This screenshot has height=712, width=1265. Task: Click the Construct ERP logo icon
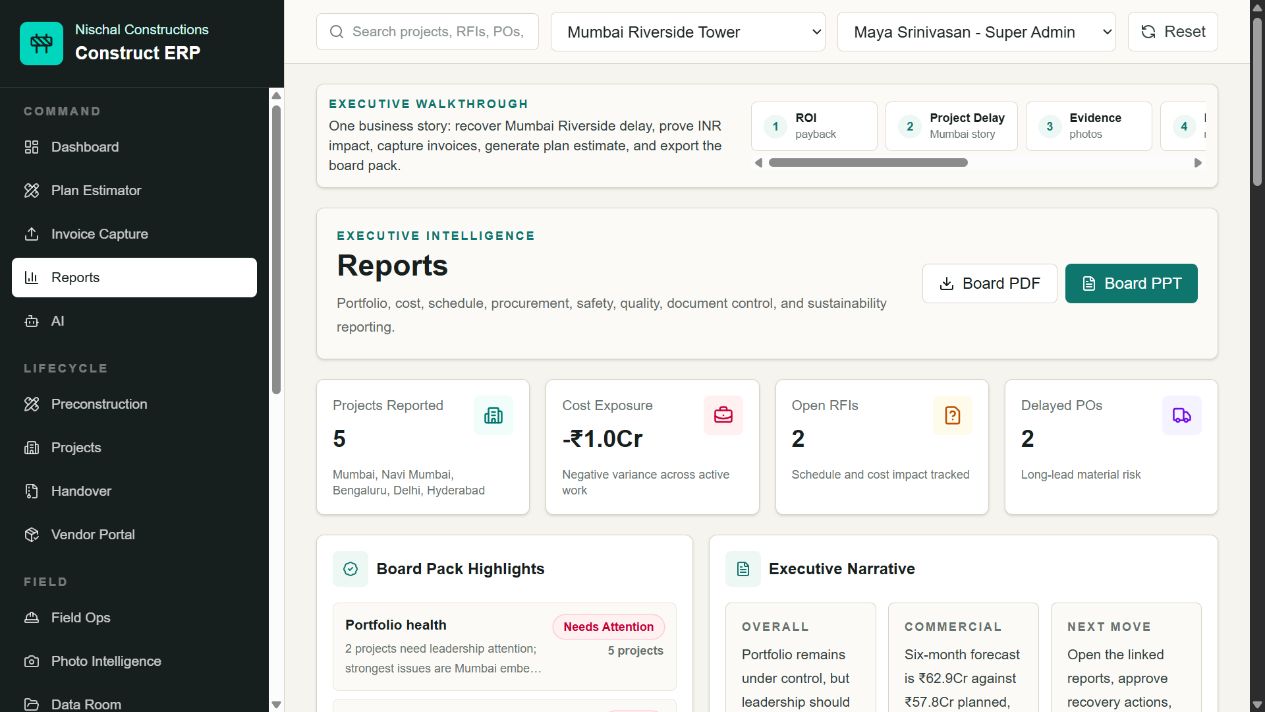pos(41,43)
